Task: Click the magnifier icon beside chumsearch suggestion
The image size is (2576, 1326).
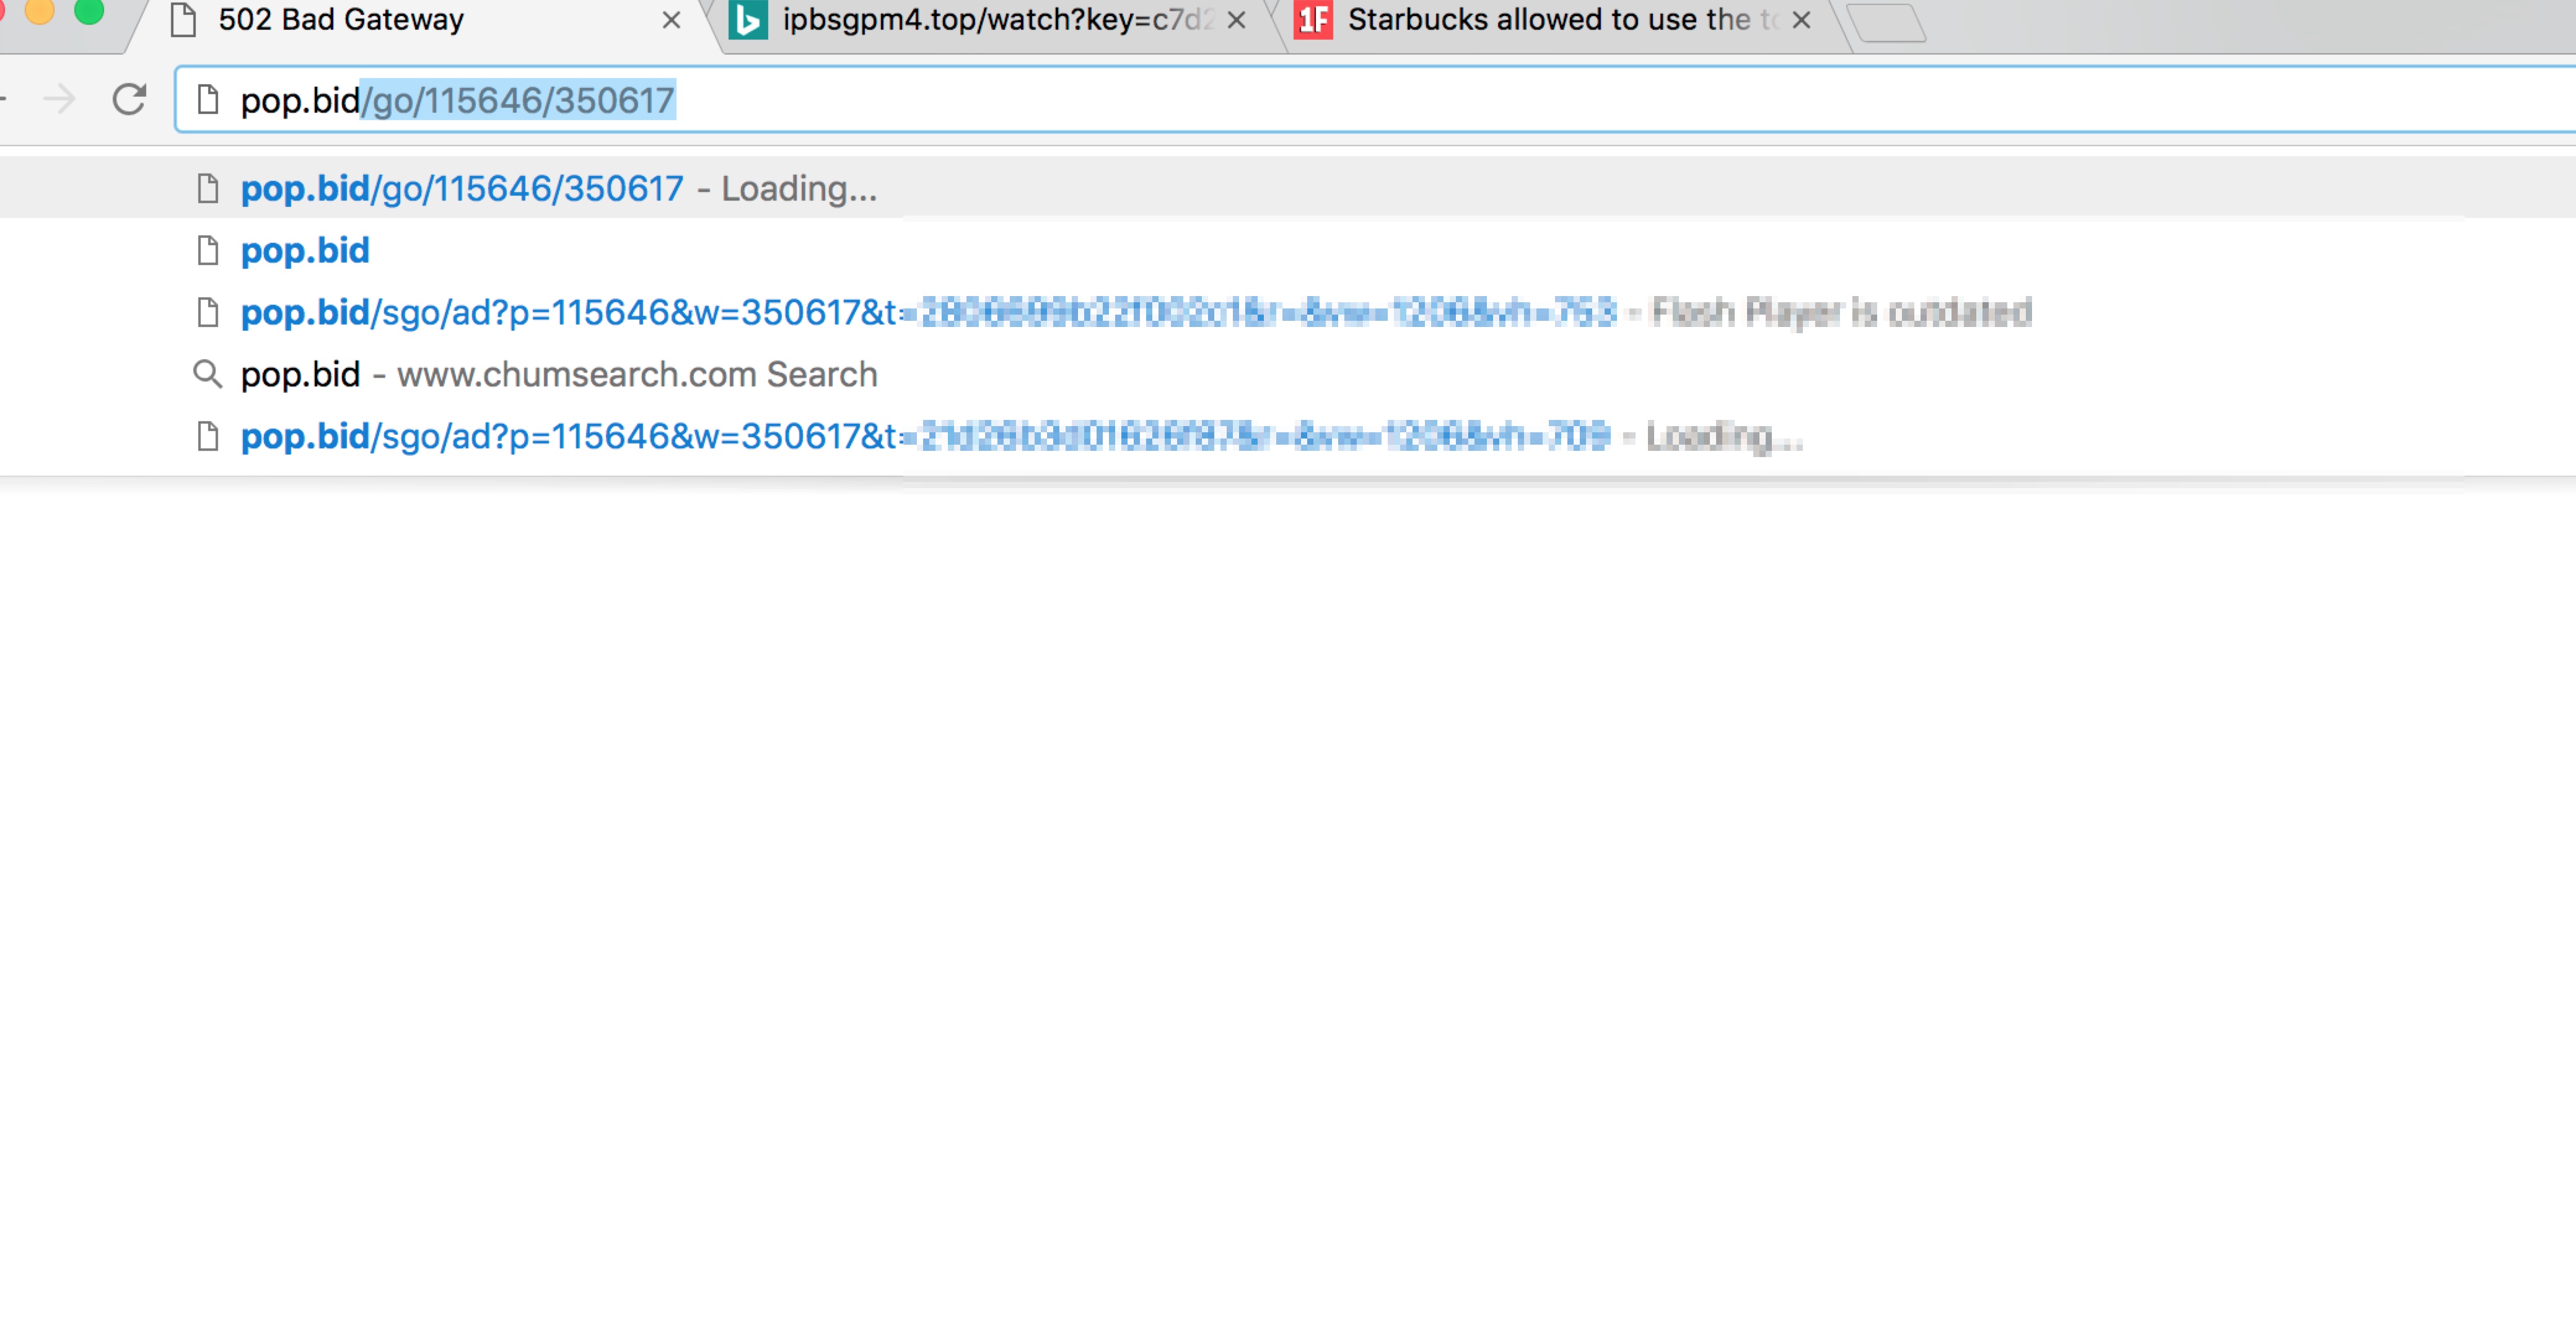Action: (207, 374)
